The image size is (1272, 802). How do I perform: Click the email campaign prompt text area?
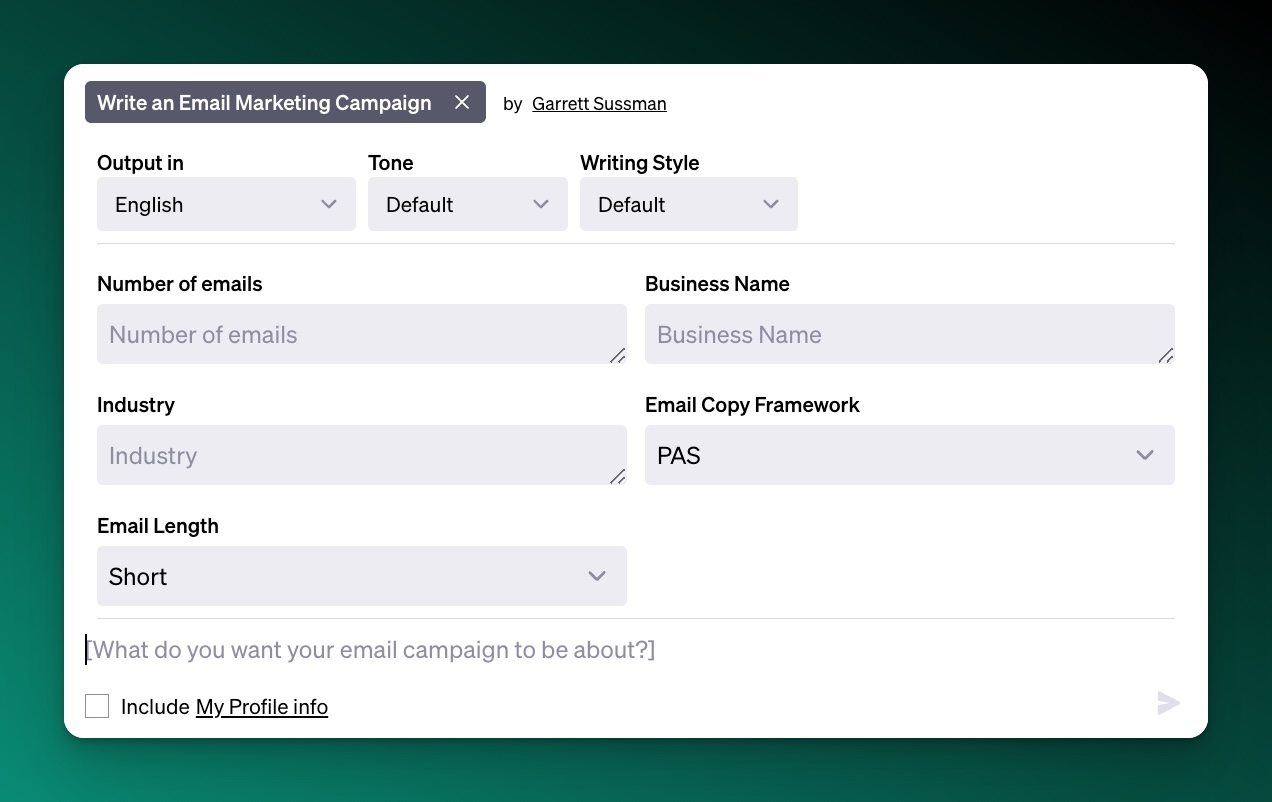pyautogui.click(x=600, y=650)
